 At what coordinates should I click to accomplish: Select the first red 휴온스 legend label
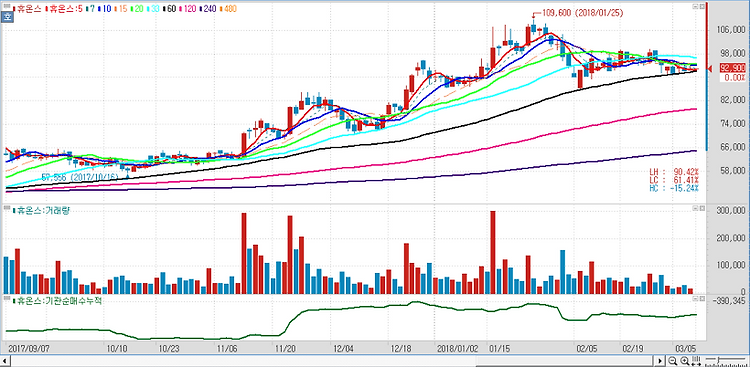28,9
